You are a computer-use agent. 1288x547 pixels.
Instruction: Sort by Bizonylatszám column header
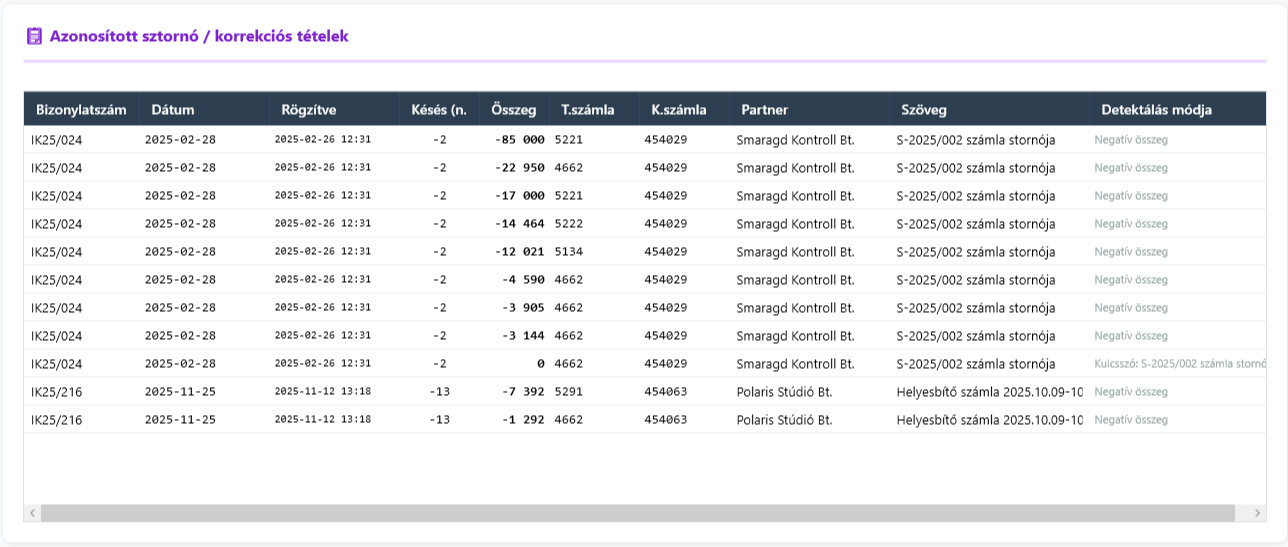click(x=81, y=110)
